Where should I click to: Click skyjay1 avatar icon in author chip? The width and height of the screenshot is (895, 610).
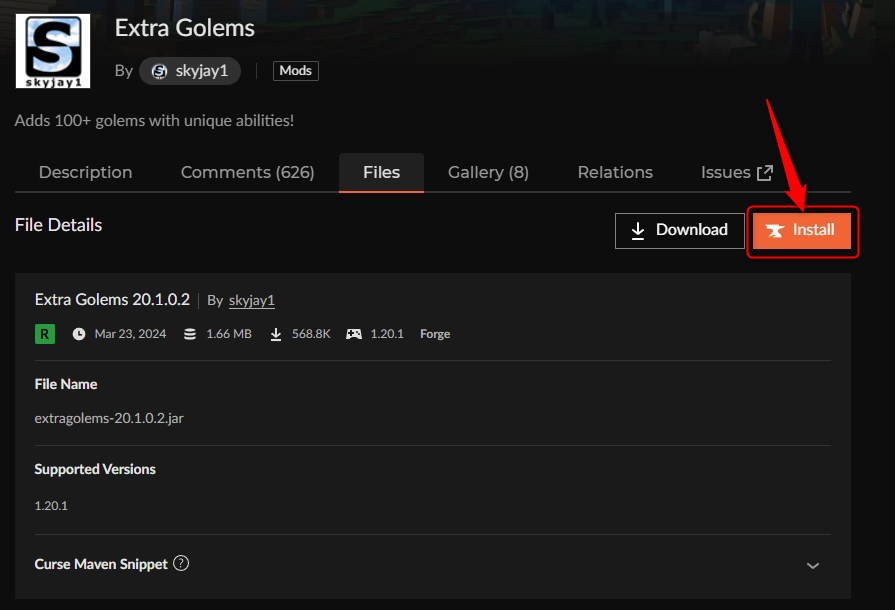pyautogui.click(x=159, y=71)
